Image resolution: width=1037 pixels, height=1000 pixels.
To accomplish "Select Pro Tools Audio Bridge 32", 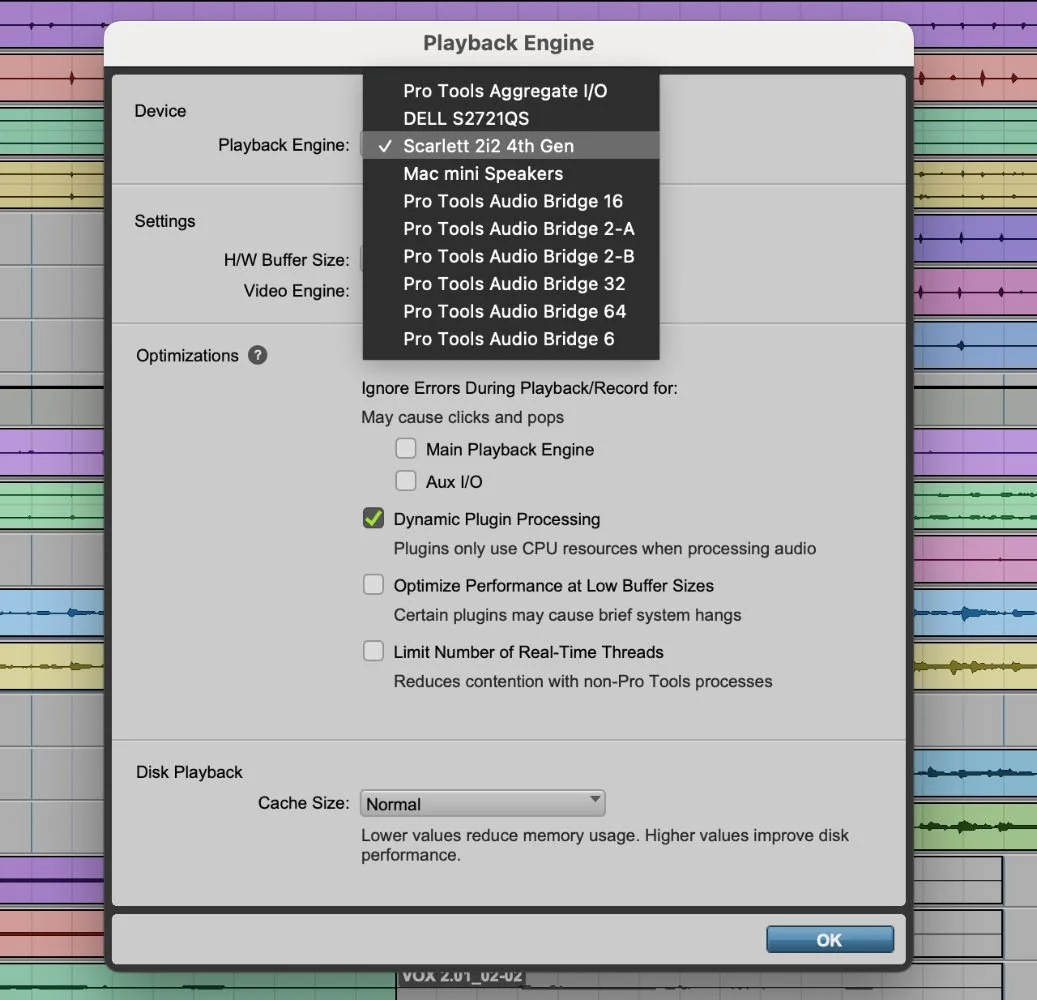I will click(511, 284).
